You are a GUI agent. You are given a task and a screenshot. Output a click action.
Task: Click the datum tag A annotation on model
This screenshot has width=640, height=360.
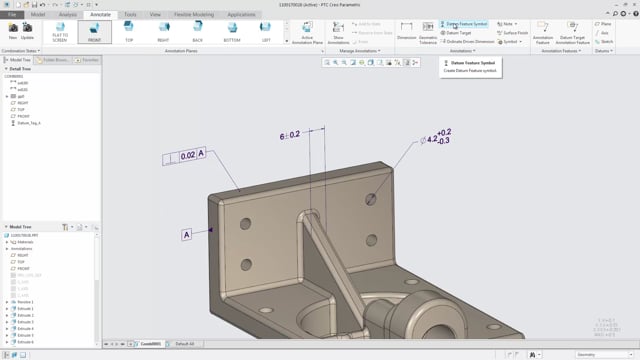(187, 235)
